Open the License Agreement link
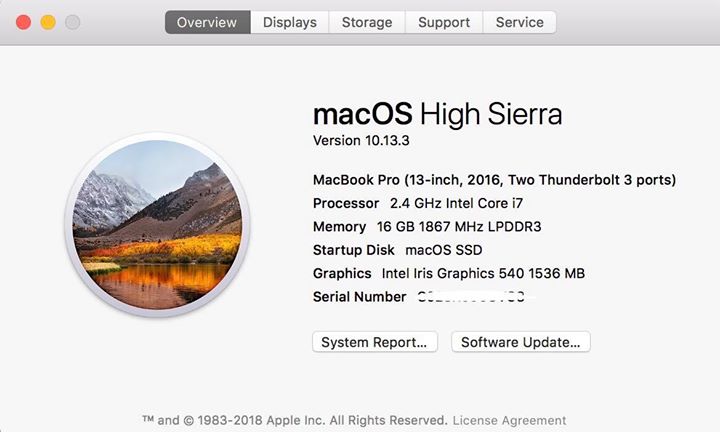Image resolution: width=720 pixels, height=432 pixels. [509, 420]
